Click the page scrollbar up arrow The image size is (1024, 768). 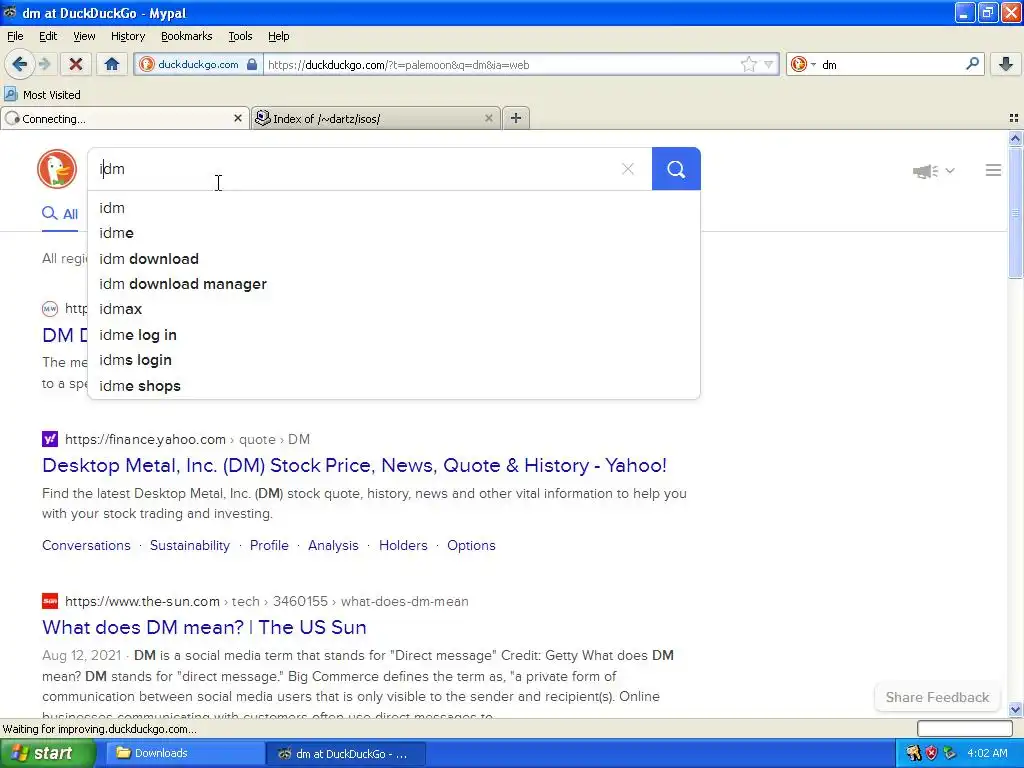click(1015, 138)
